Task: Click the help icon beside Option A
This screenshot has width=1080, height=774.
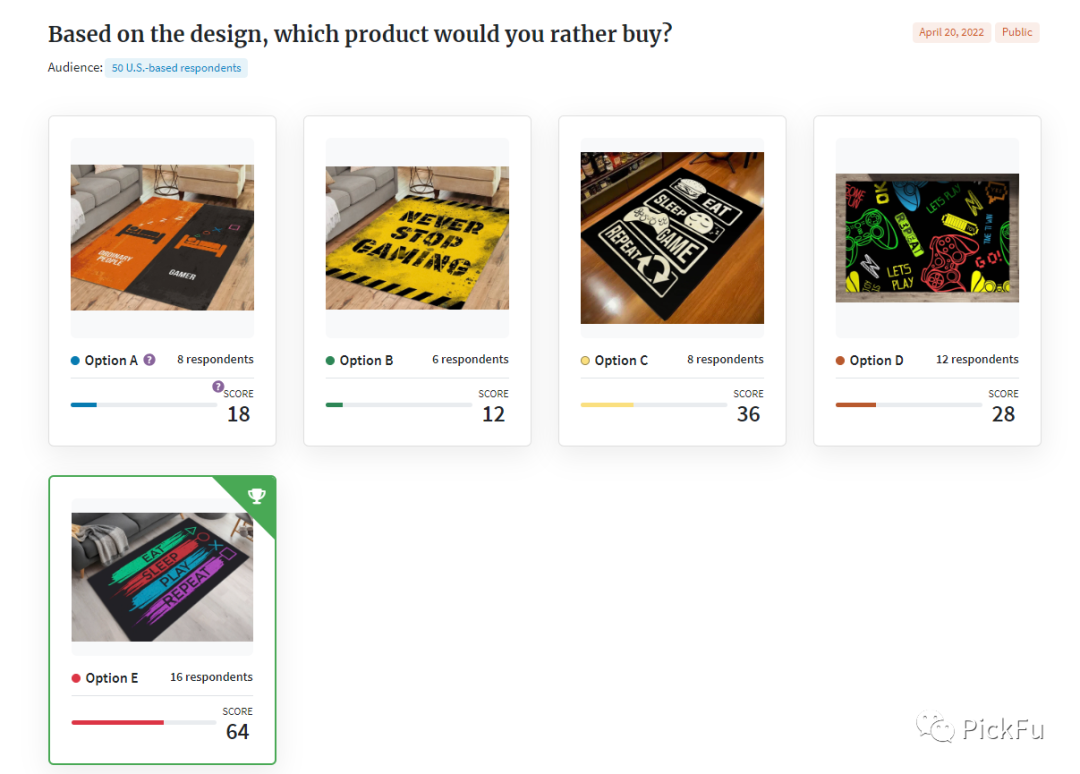Action: (x=150, y=360)
